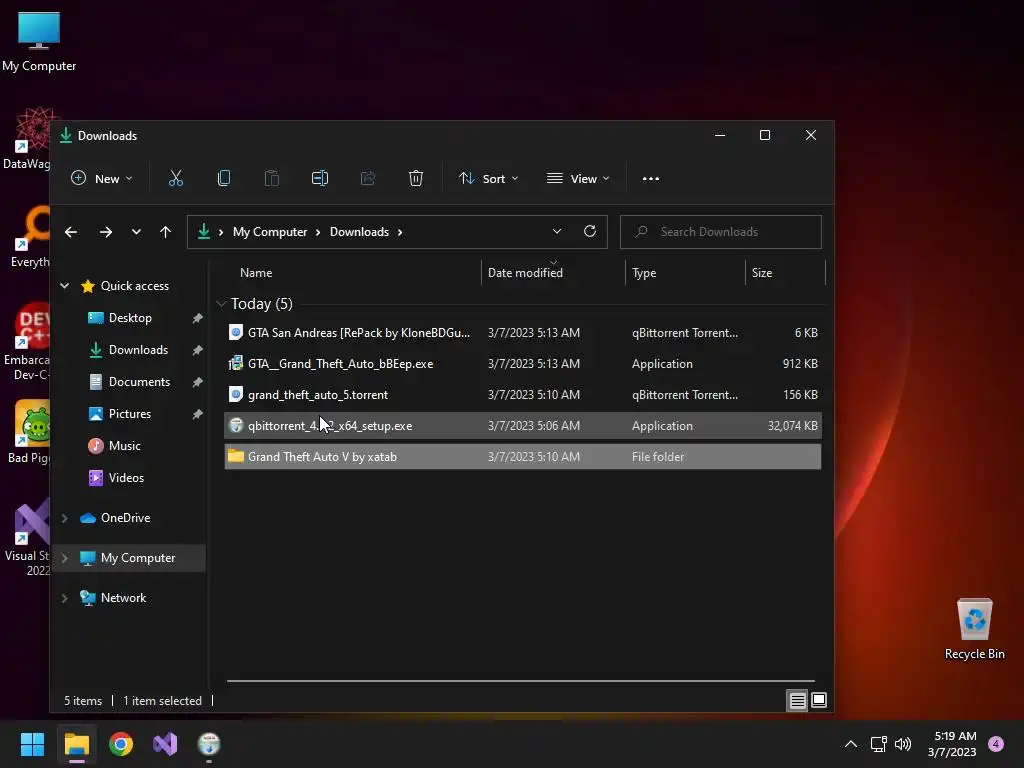Go forward with the right arrow

(x=106, y=232)
